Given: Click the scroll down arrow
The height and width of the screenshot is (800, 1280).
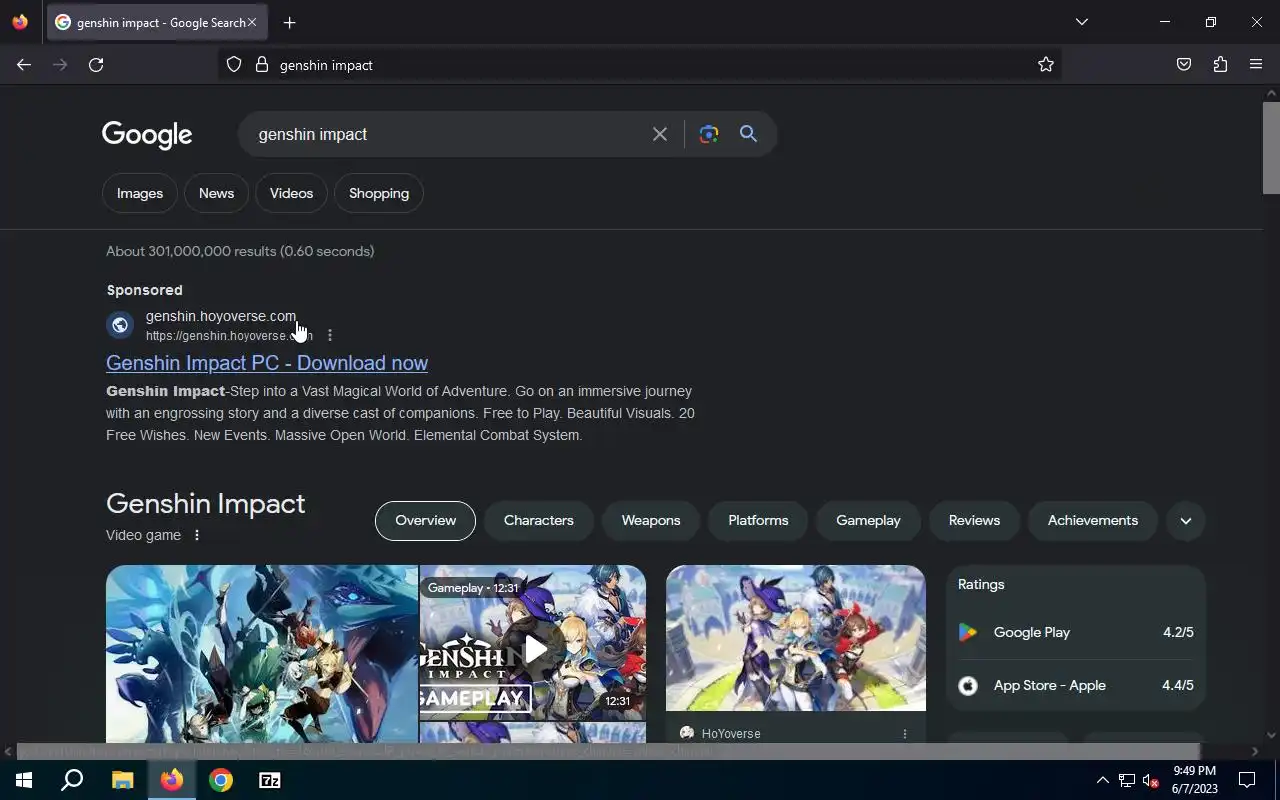Looking at the screenshot, I should [1271, 735].
